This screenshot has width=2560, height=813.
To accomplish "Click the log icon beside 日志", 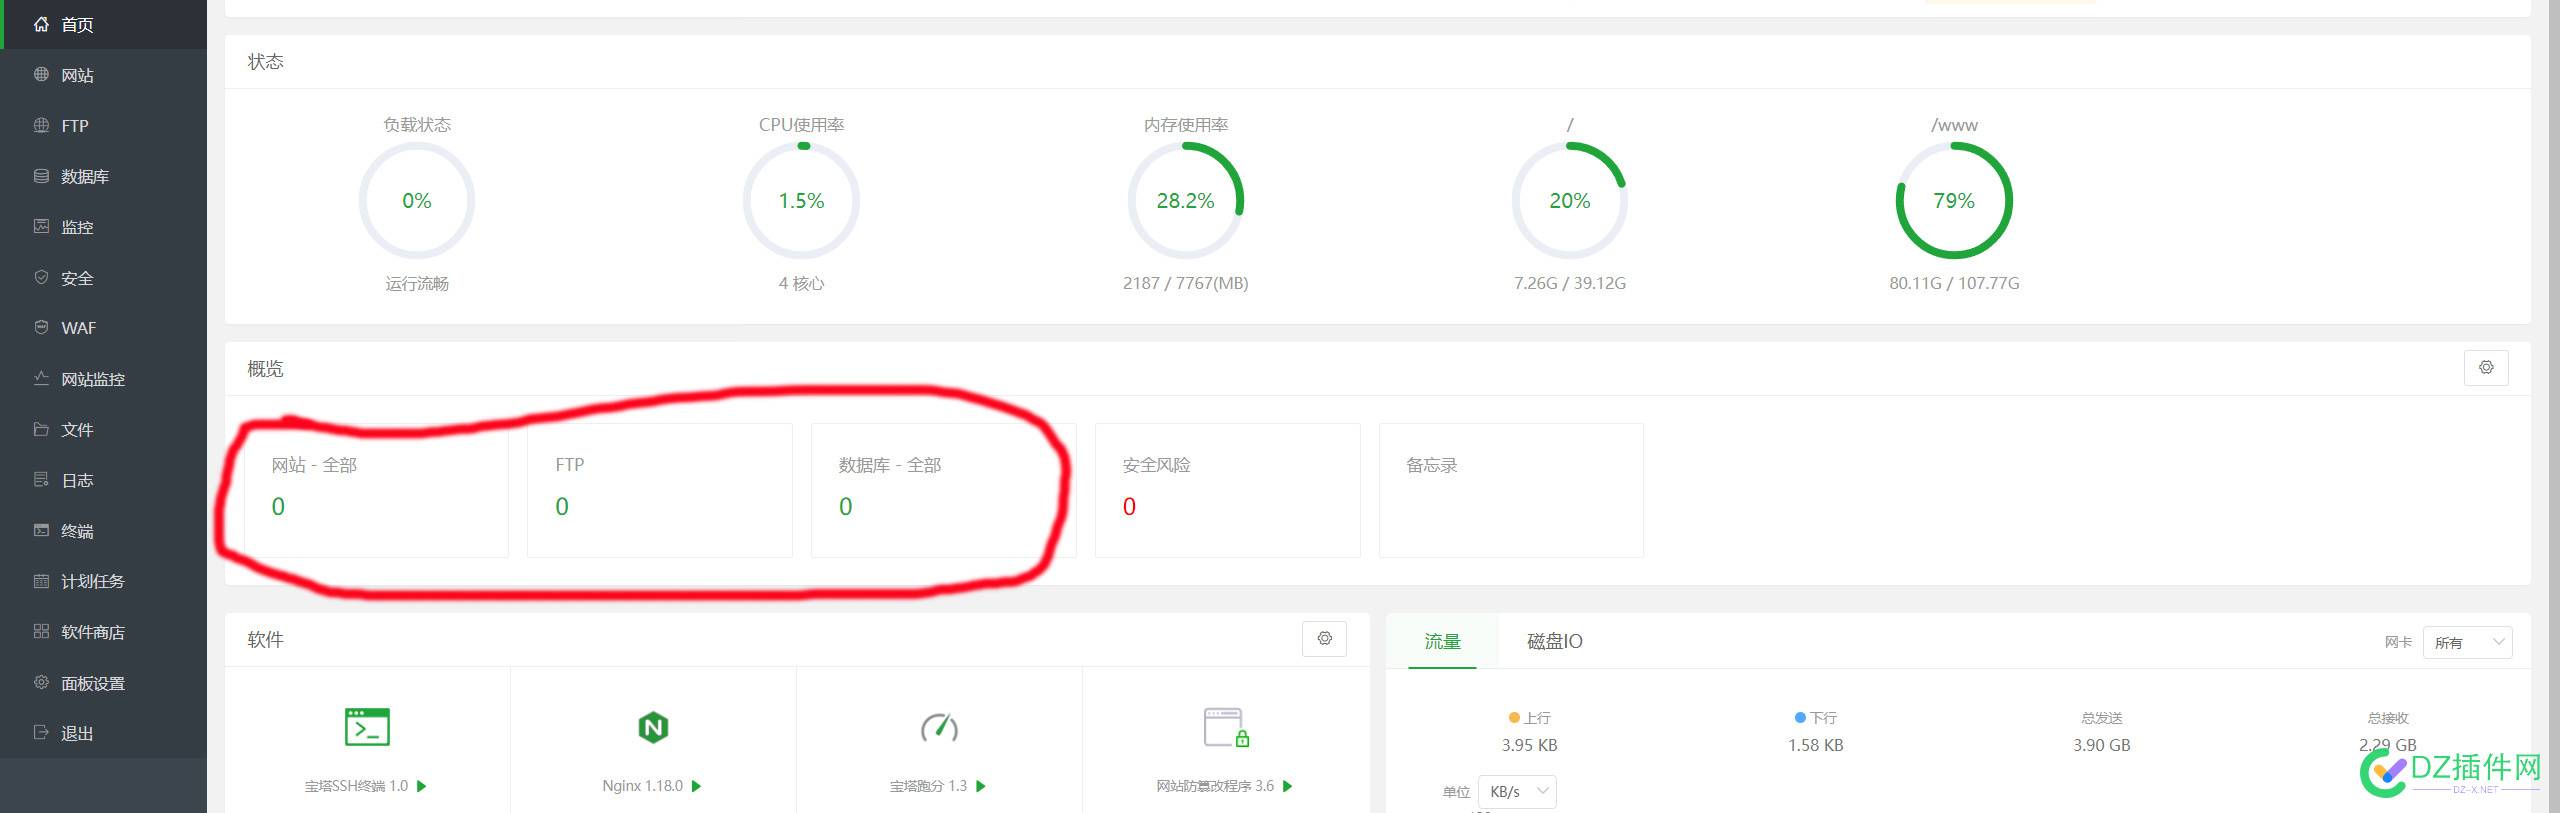I will coord(41,479).
